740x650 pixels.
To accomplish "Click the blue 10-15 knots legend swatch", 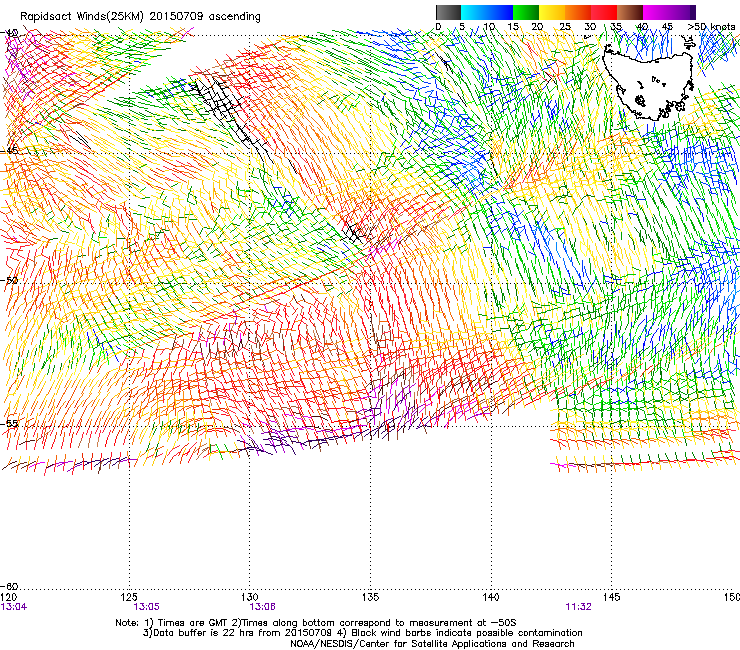I will (500, 12).
